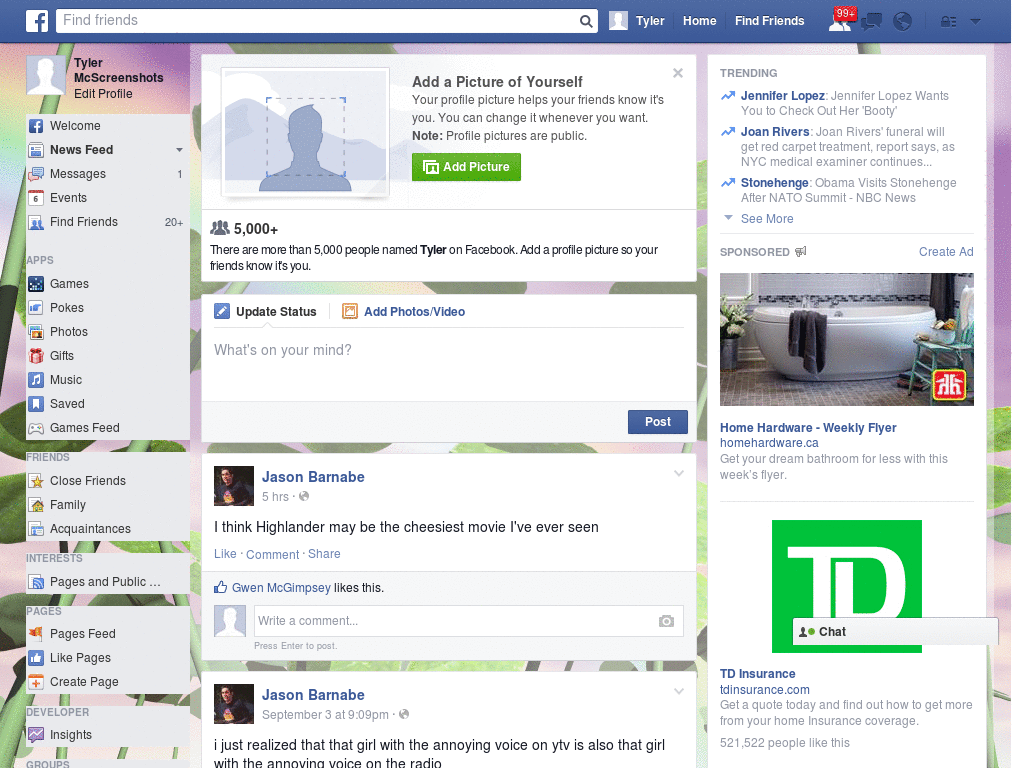Click the Photos app icon

[36, 332]
